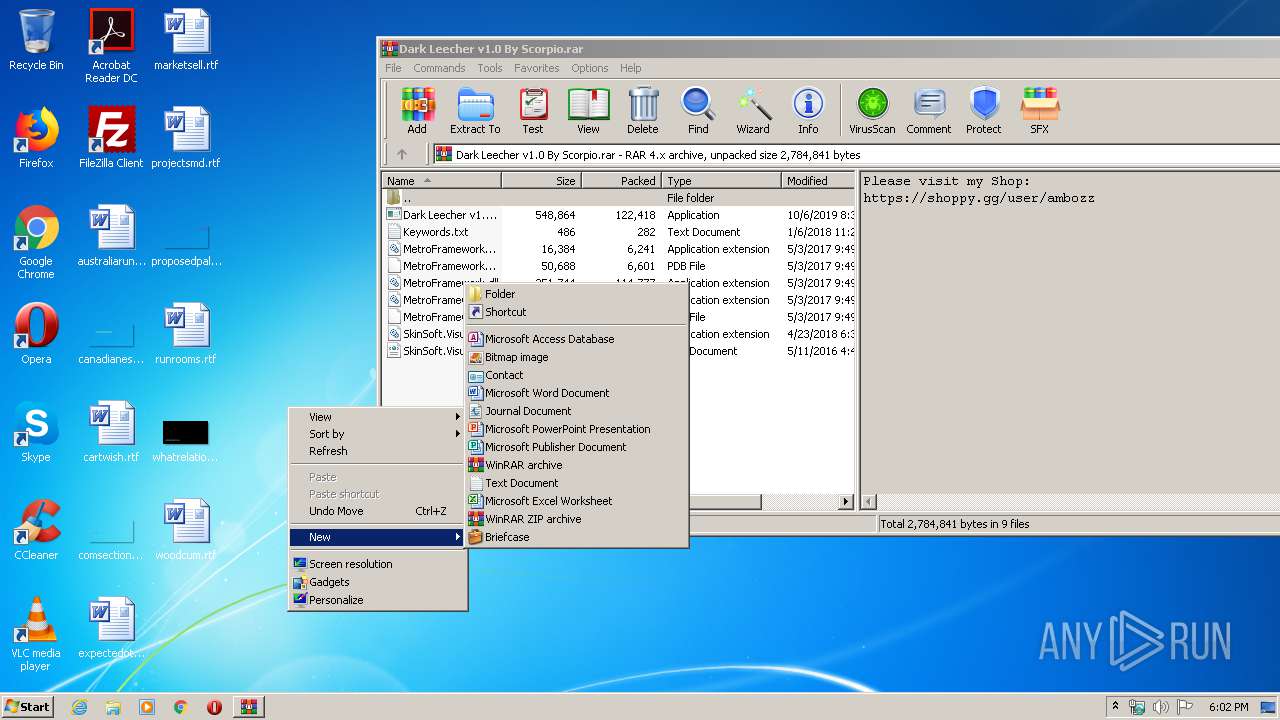This screenshot has height=720, width=1280.
Task: Click the Add toolbar icon in WinRAR
Action: [417, 110]
